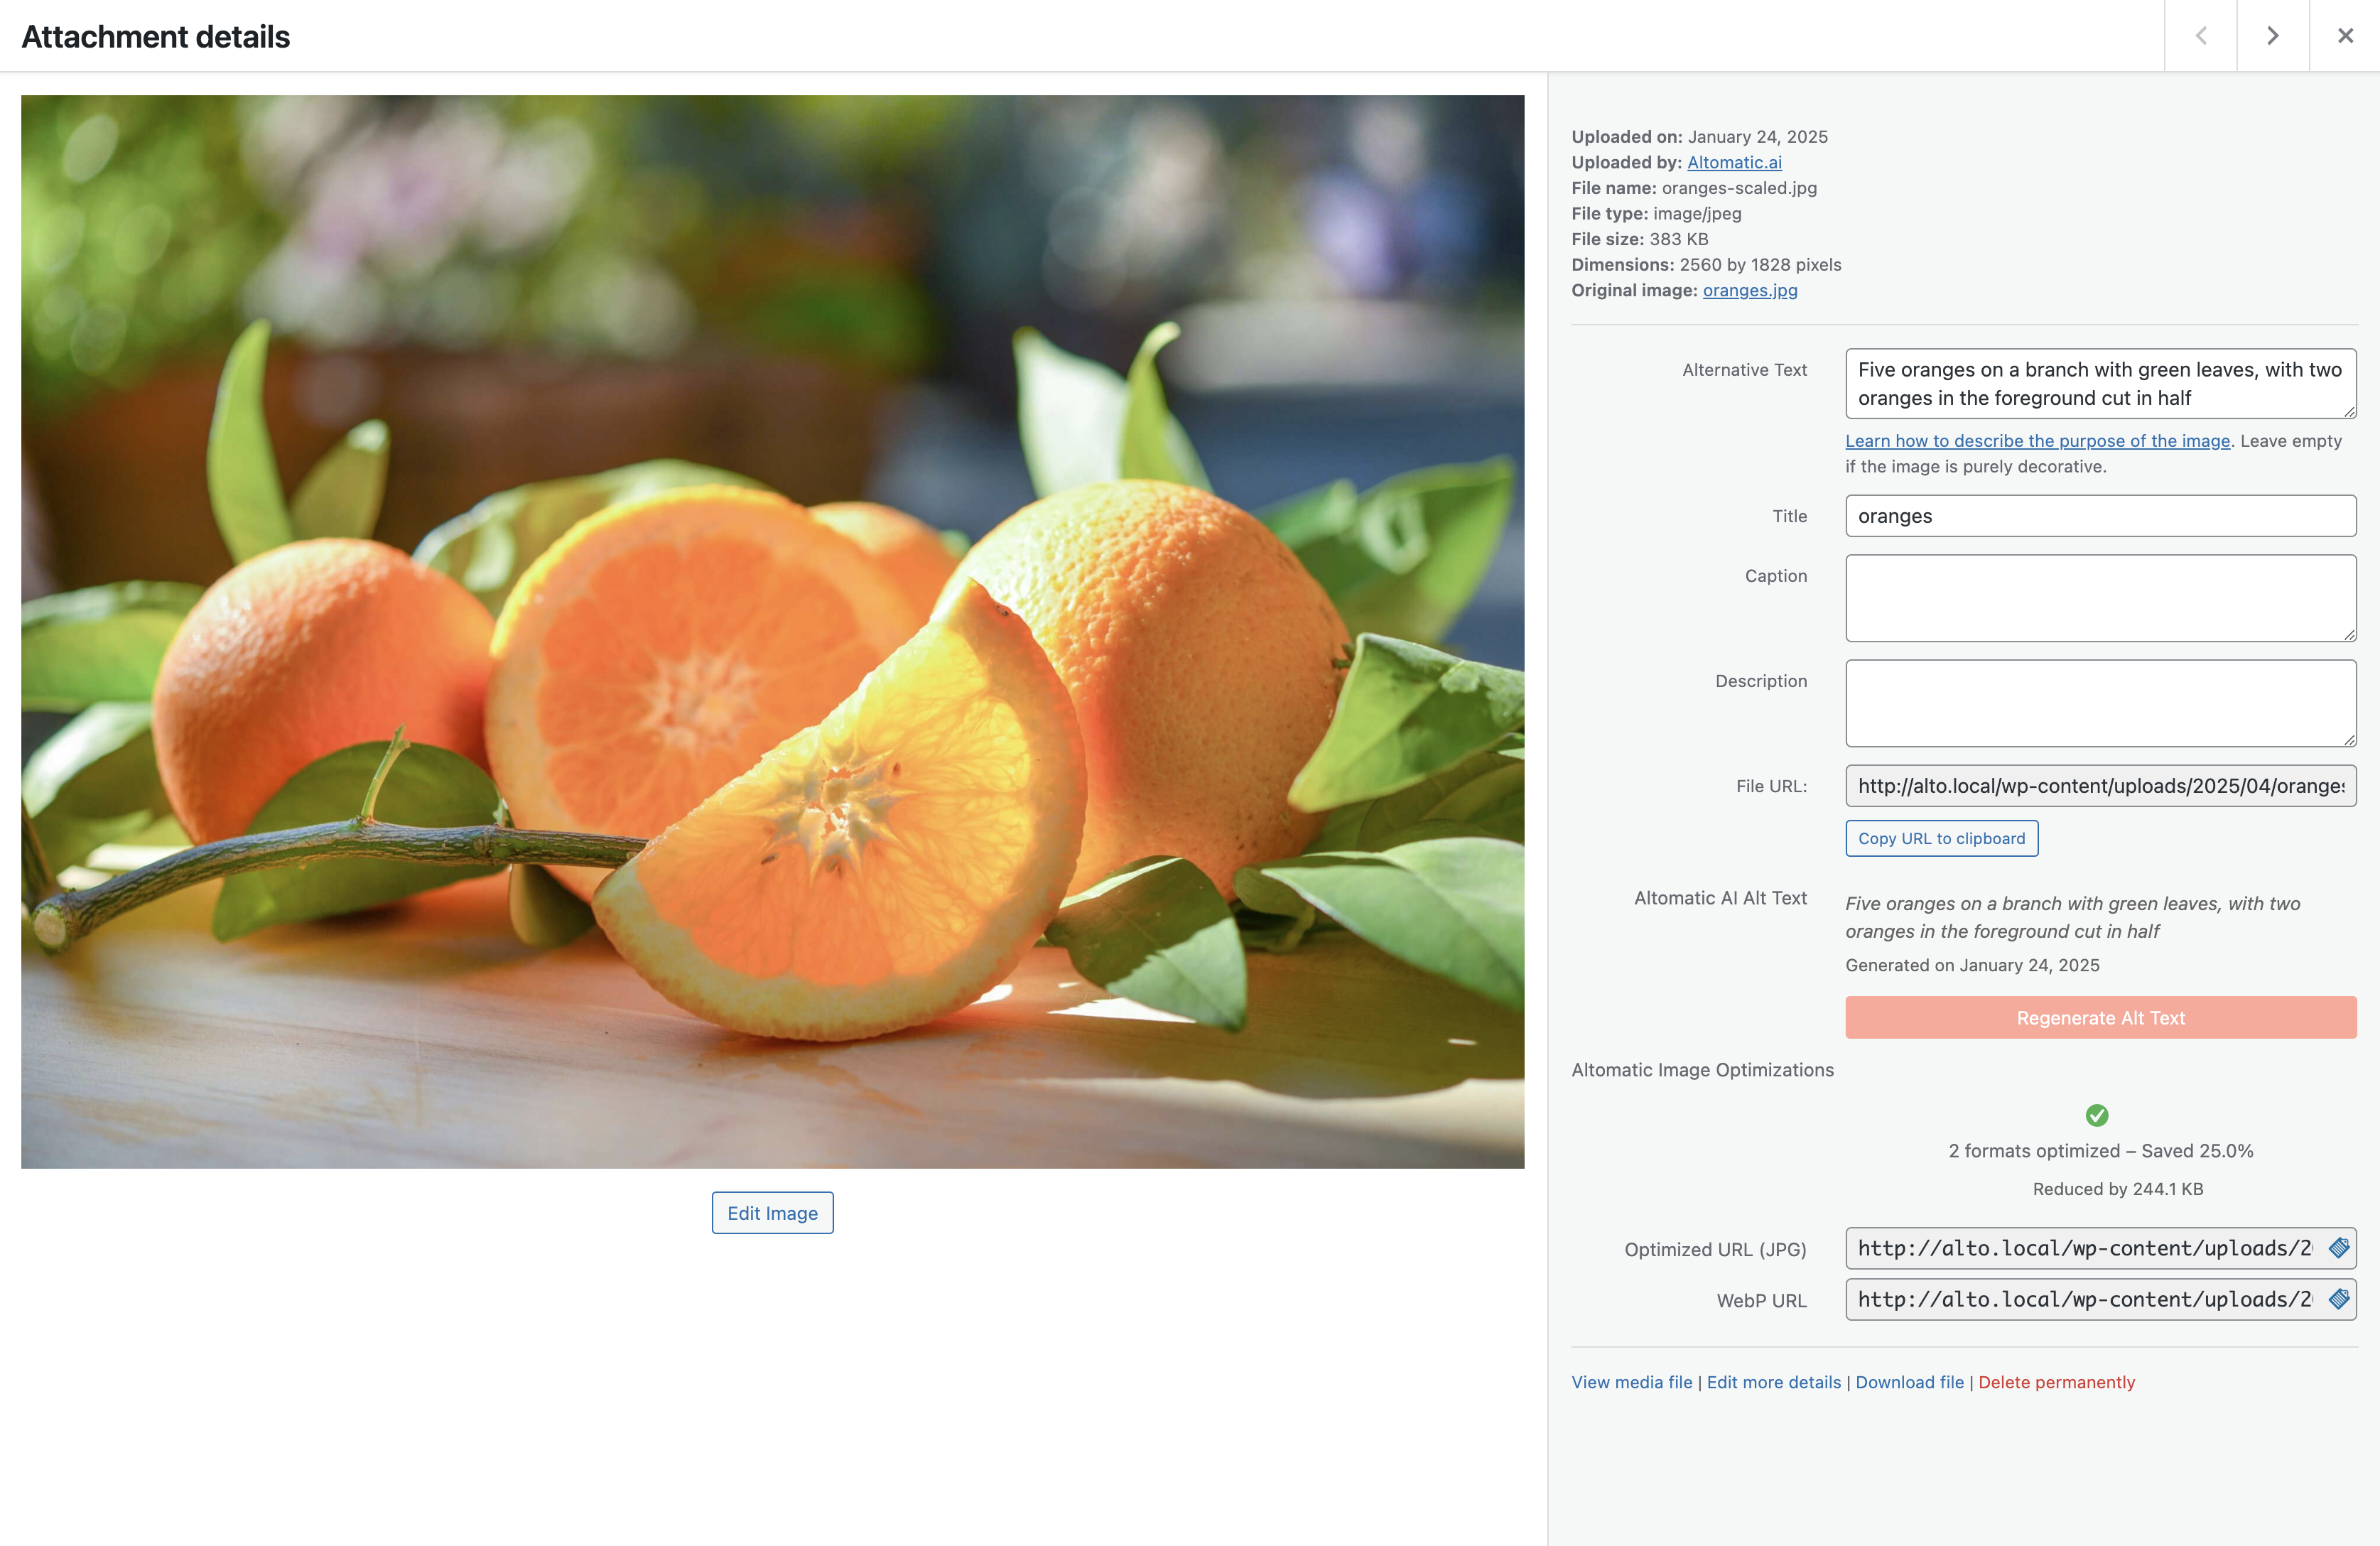Viewport: 2380px width, 1546px height.
Task: Click Delete permanently link
Action: tap(2056, 1382)
